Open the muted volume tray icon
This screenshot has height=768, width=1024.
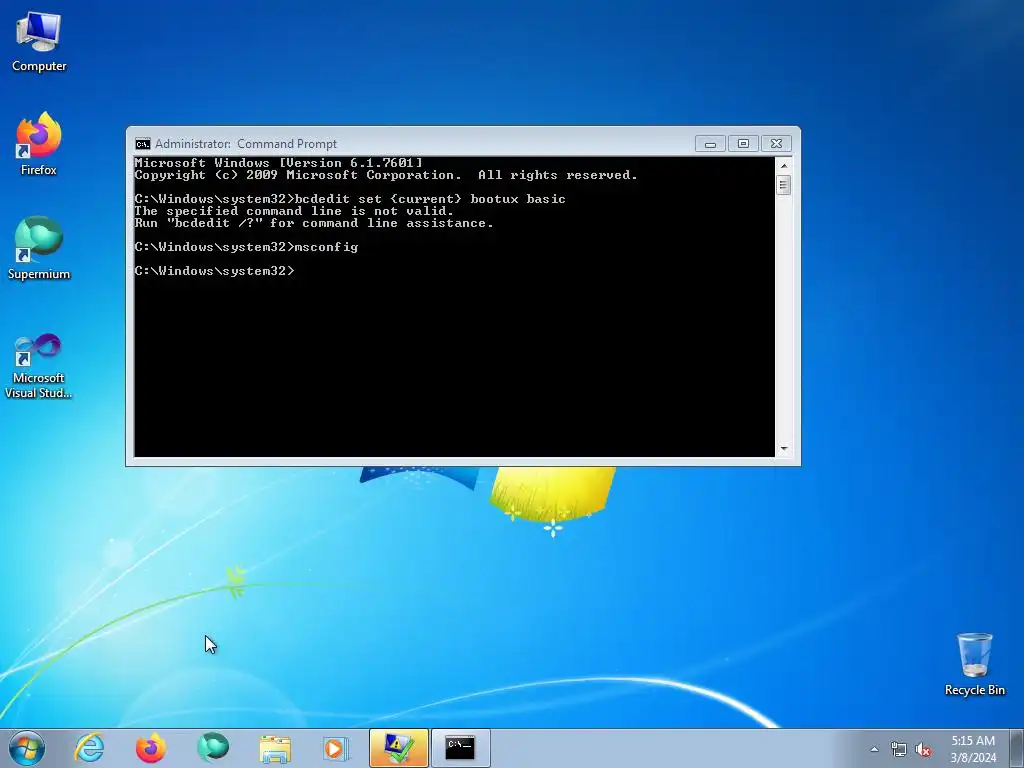click(x=923, y=750)
